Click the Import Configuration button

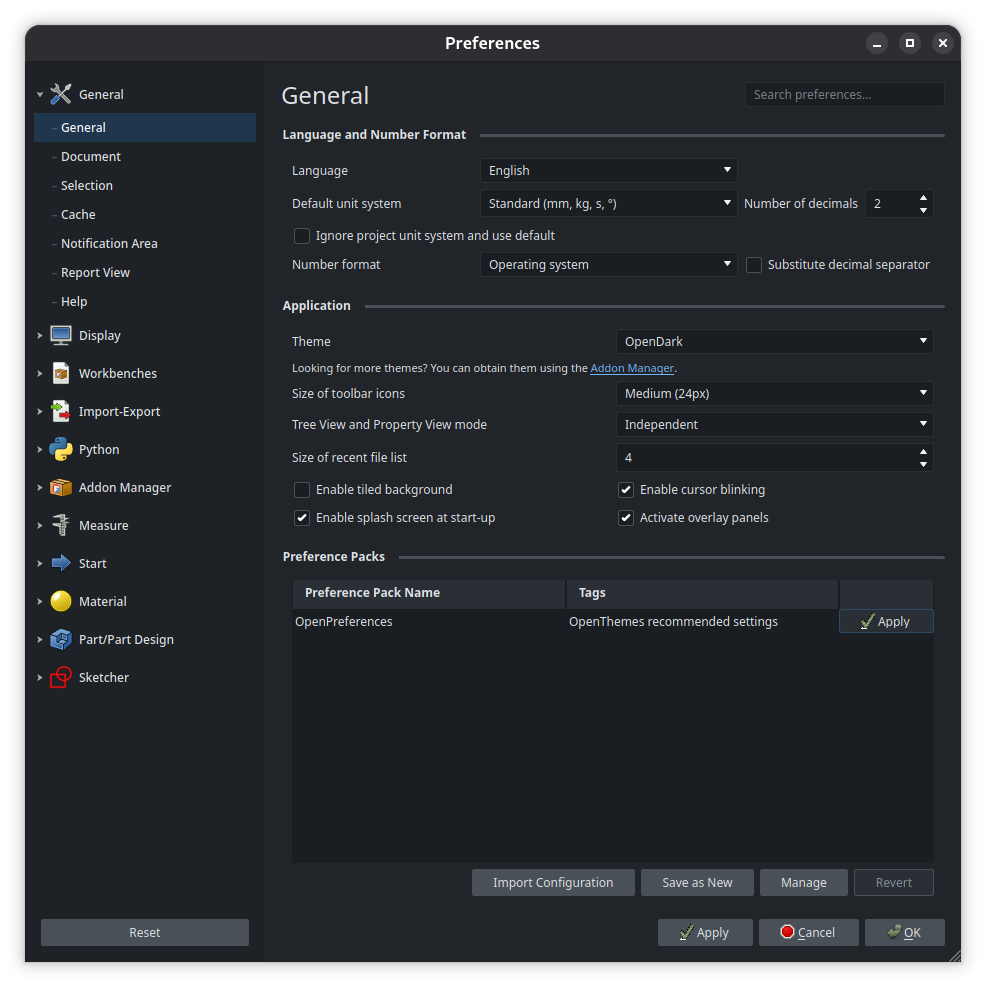pos(553,883)
